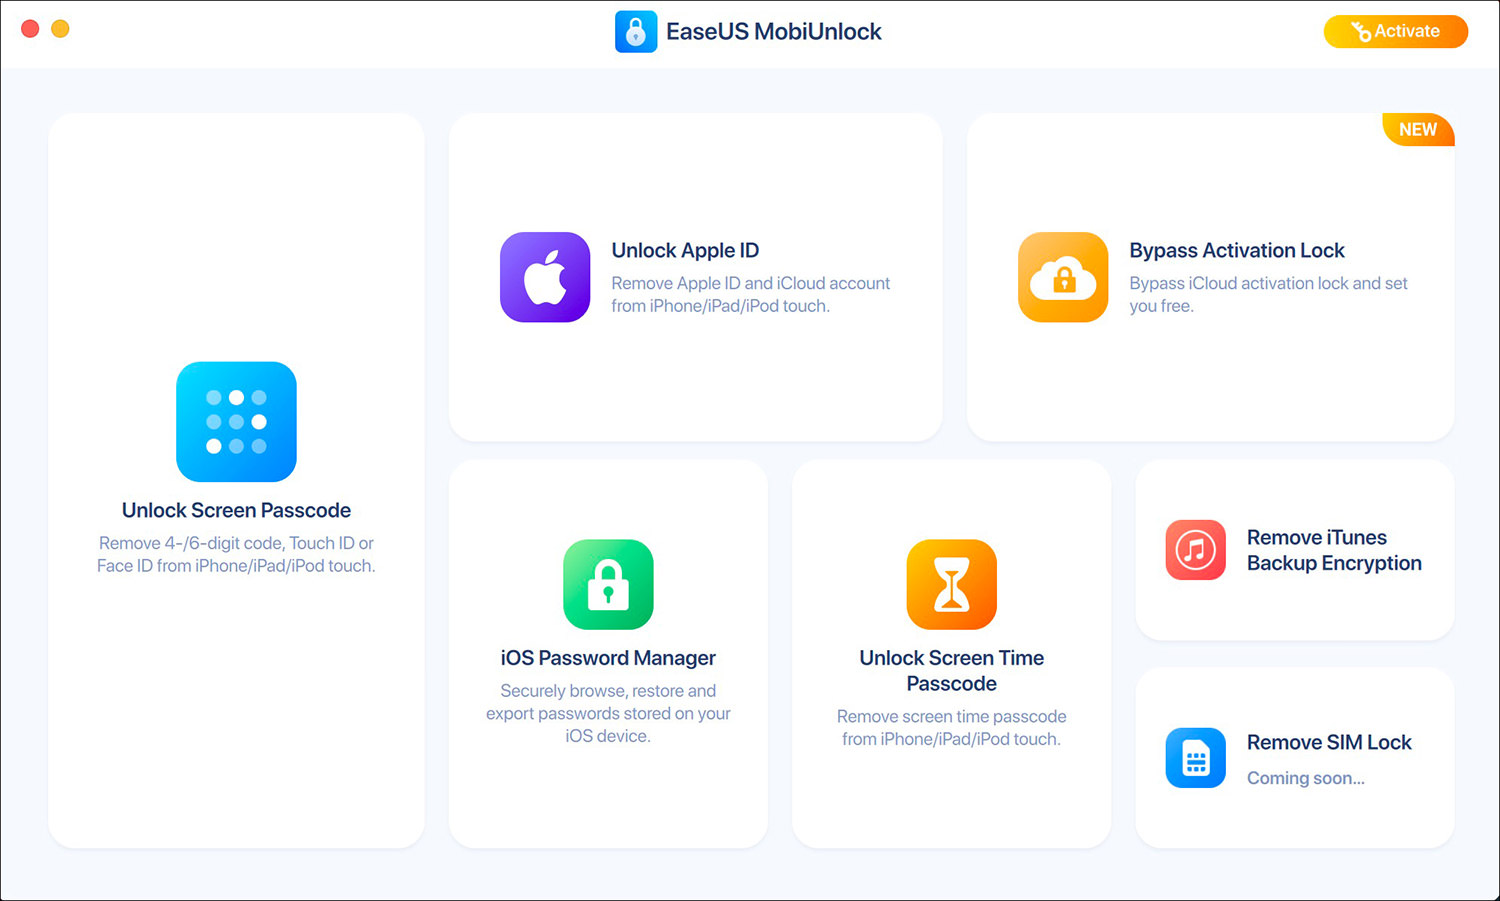Click the blue SIM card icon
The image size is (1500, 901).
point(1196,758)
